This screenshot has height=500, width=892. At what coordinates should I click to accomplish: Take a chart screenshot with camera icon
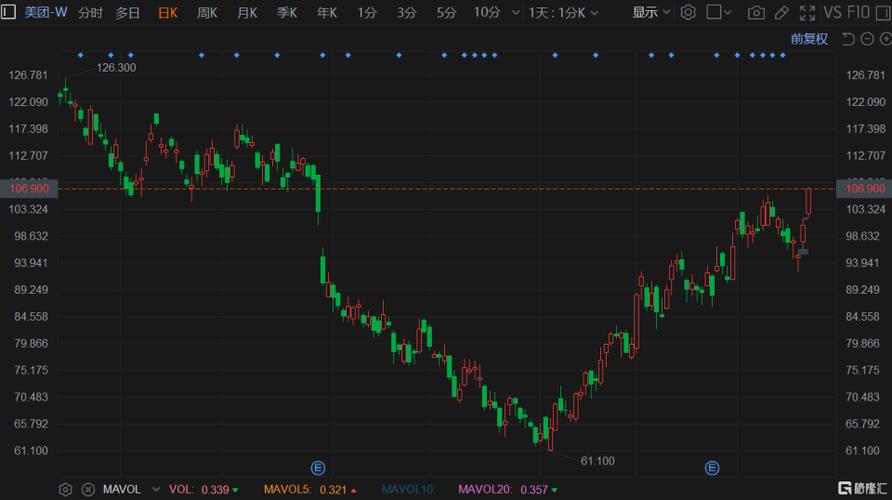755,13
